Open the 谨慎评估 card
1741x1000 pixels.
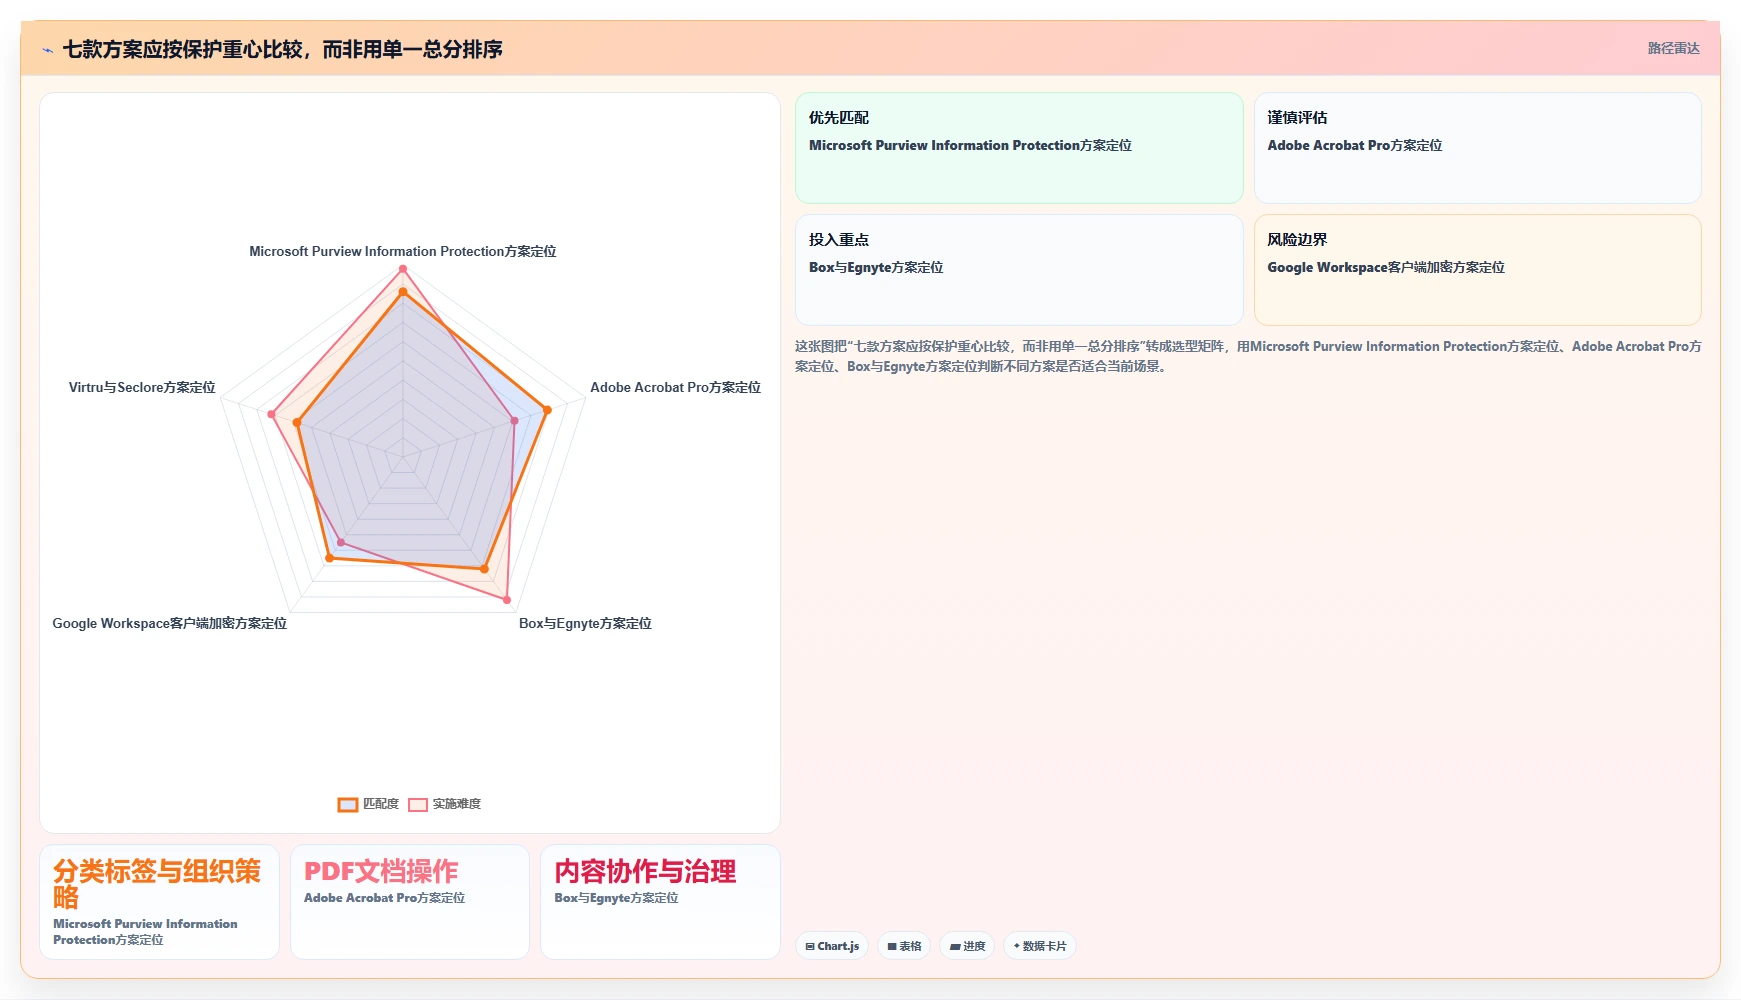coord(1477,148)
